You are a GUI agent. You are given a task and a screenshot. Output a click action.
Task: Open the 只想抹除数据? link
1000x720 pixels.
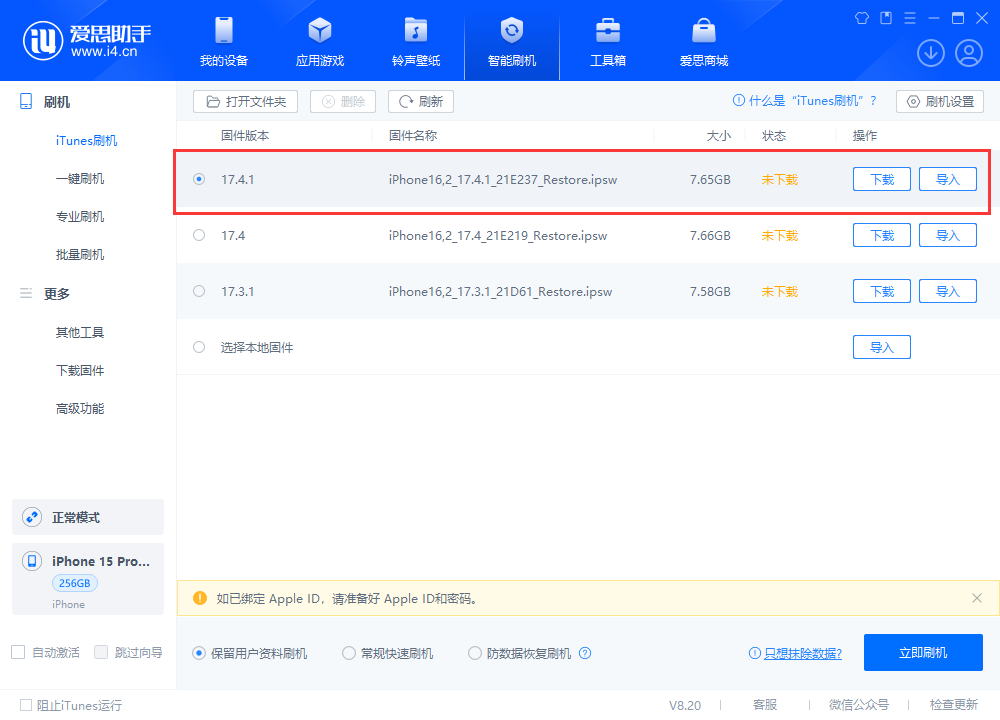click(801, 652)
